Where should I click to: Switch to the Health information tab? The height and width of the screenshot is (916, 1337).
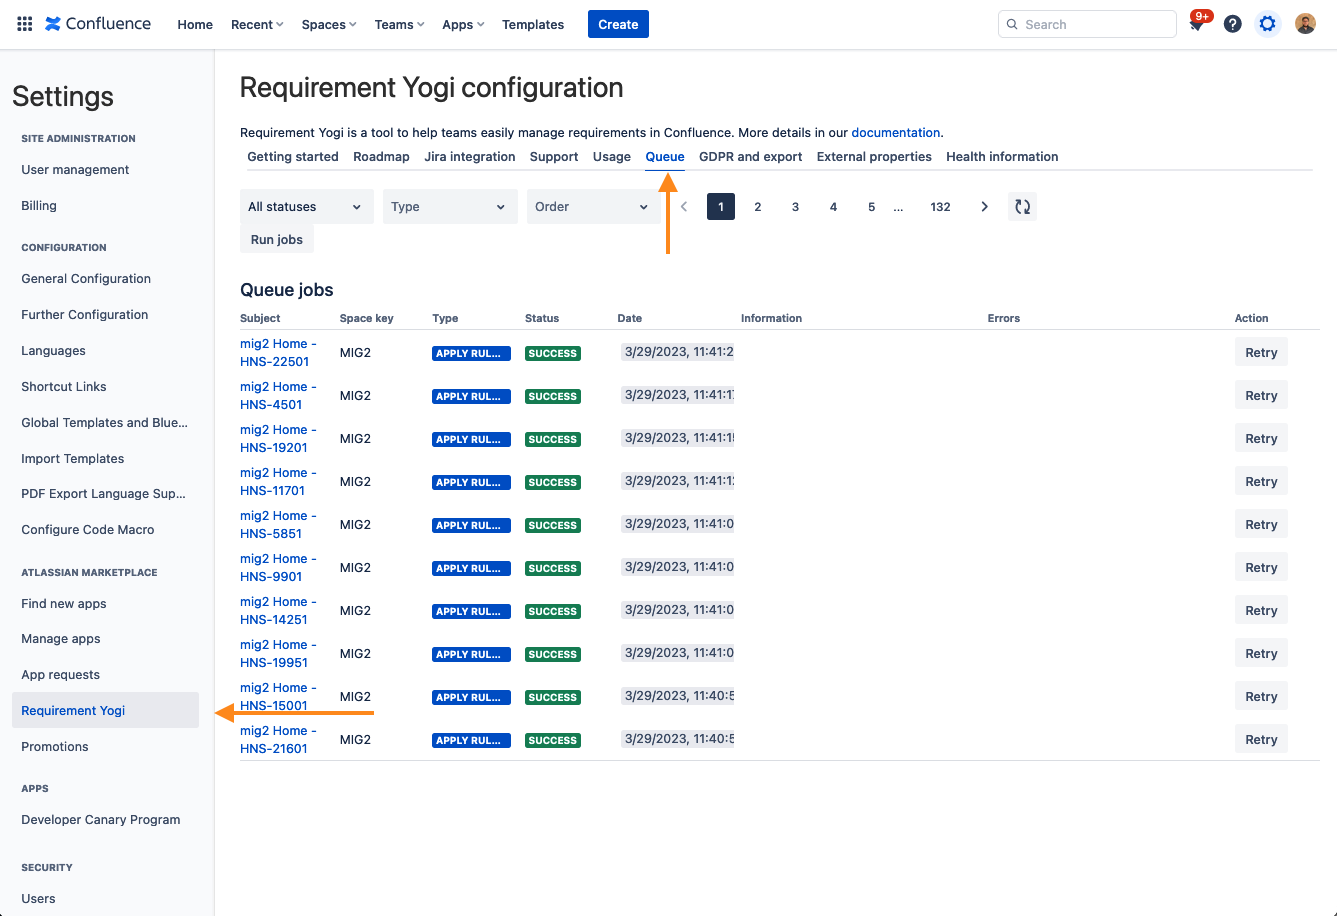click(1002, 157)
